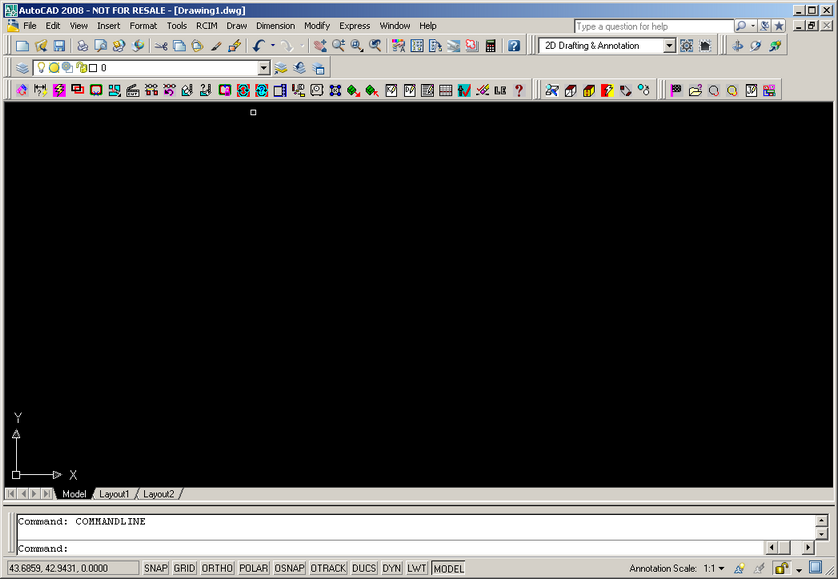Image resolution: width=838 pixels, height=579 pixels.
Task: Expand the Annotation Scale 1:1 dropdown
Action: (721, 568)
